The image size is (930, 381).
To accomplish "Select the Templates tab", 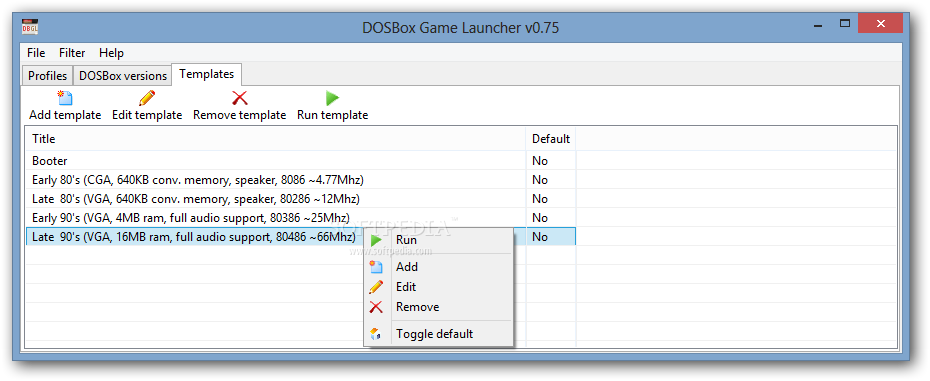I will point(206,74).
